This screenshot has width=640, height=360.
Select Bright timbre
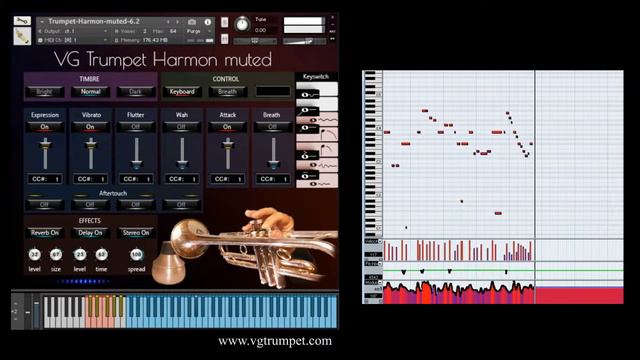coord(44,92)
